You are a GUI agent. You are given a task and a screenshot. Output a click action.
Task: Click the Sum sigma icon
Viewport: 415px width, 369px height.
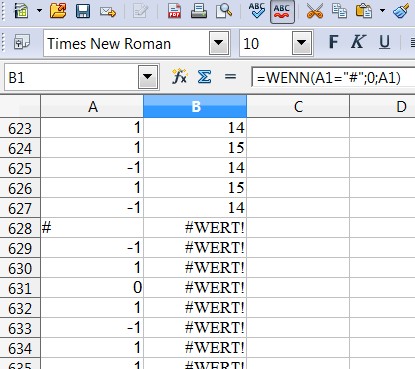pyautogui.click(x=204, y=77)
